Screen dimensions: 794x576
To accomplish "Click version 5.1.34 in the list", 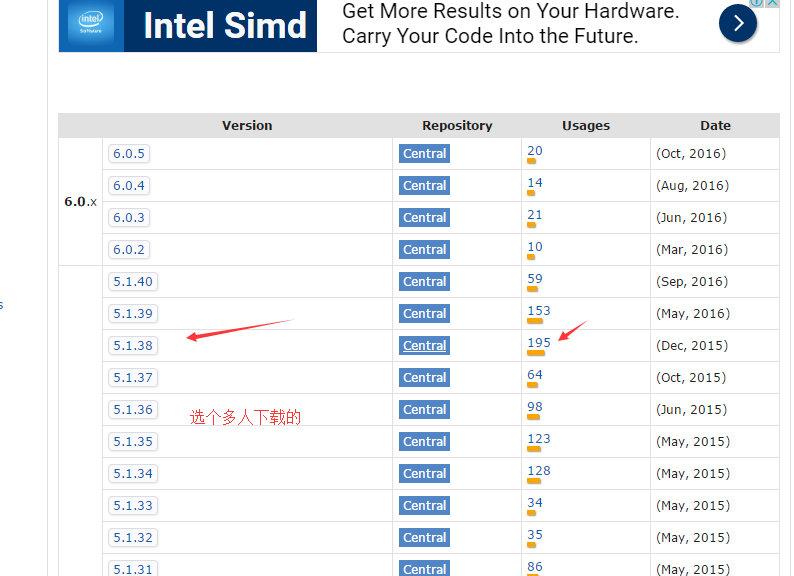I will pos(133,474).
